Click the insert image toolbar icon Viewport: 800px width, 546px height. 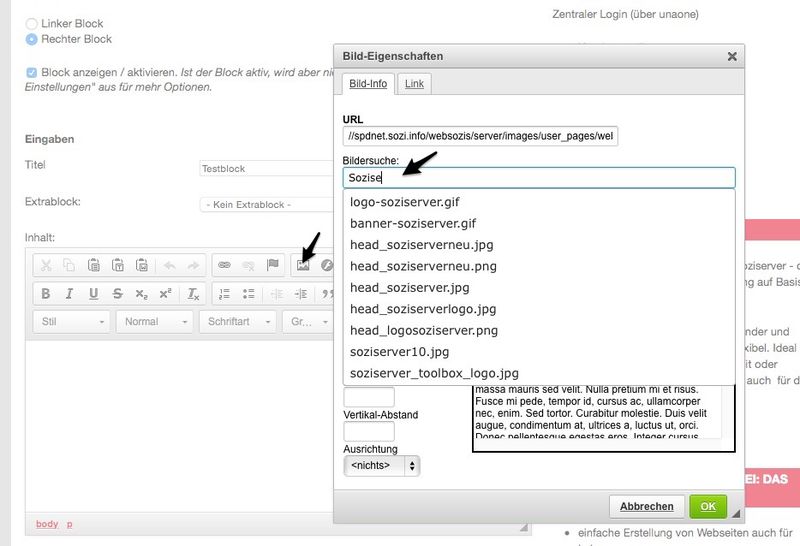[303, 265]
